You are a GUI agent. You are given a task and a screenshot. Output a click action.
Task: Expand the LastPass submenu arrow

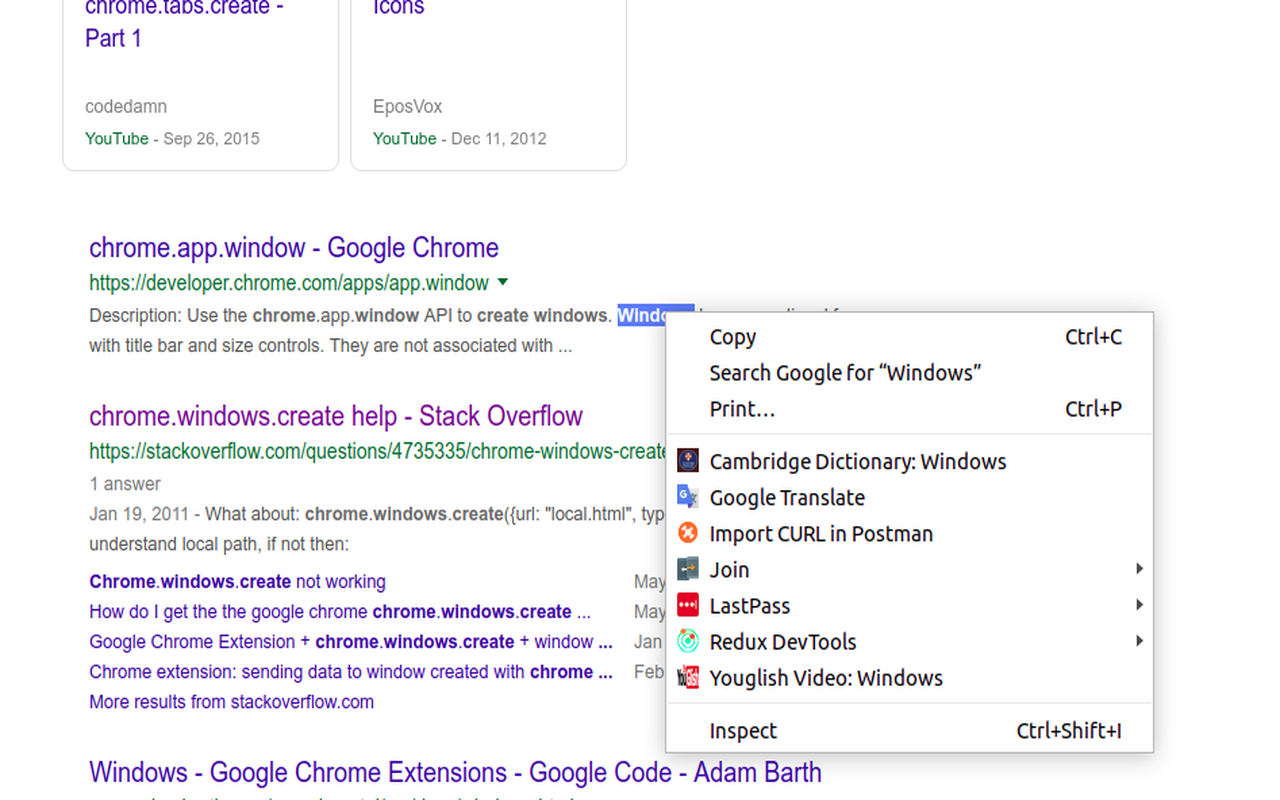click(1139, 605)
